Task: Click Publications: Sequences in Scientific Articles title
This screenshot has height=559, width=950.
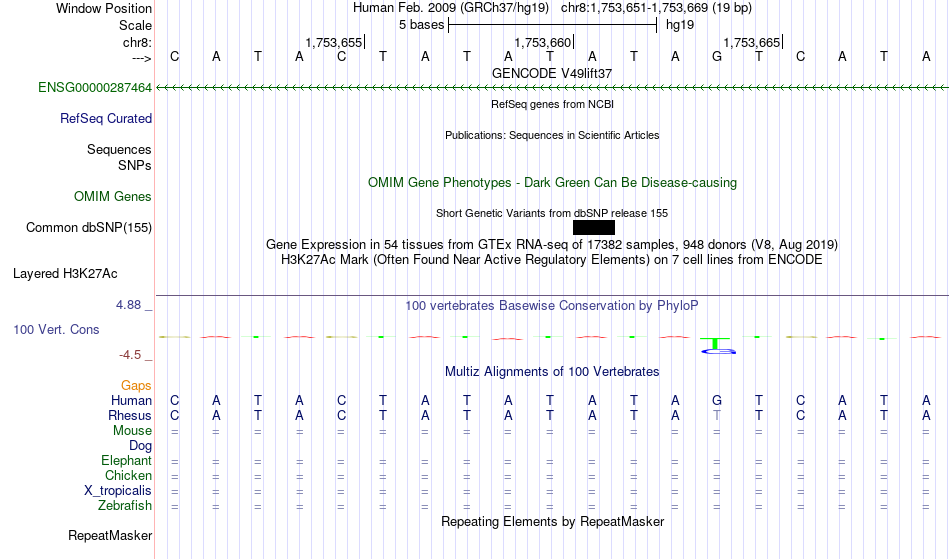Action: point(552,135)
